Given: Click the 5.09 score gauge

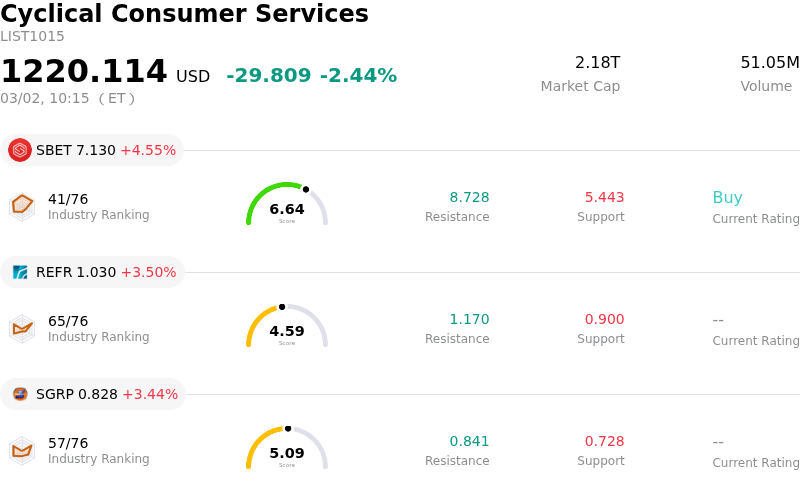Looking at the screenshot, I should pos(287,449).
